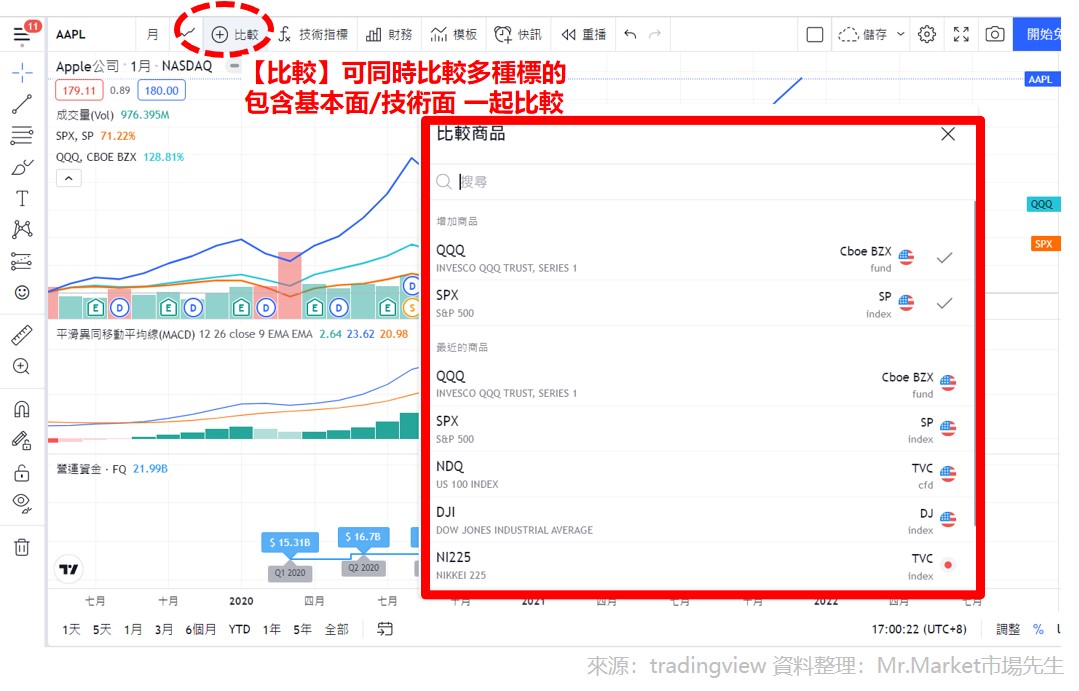The height and width of the screenshot is (691, 1079).
Task: Set range to 5年
Action: click(302, 629)
